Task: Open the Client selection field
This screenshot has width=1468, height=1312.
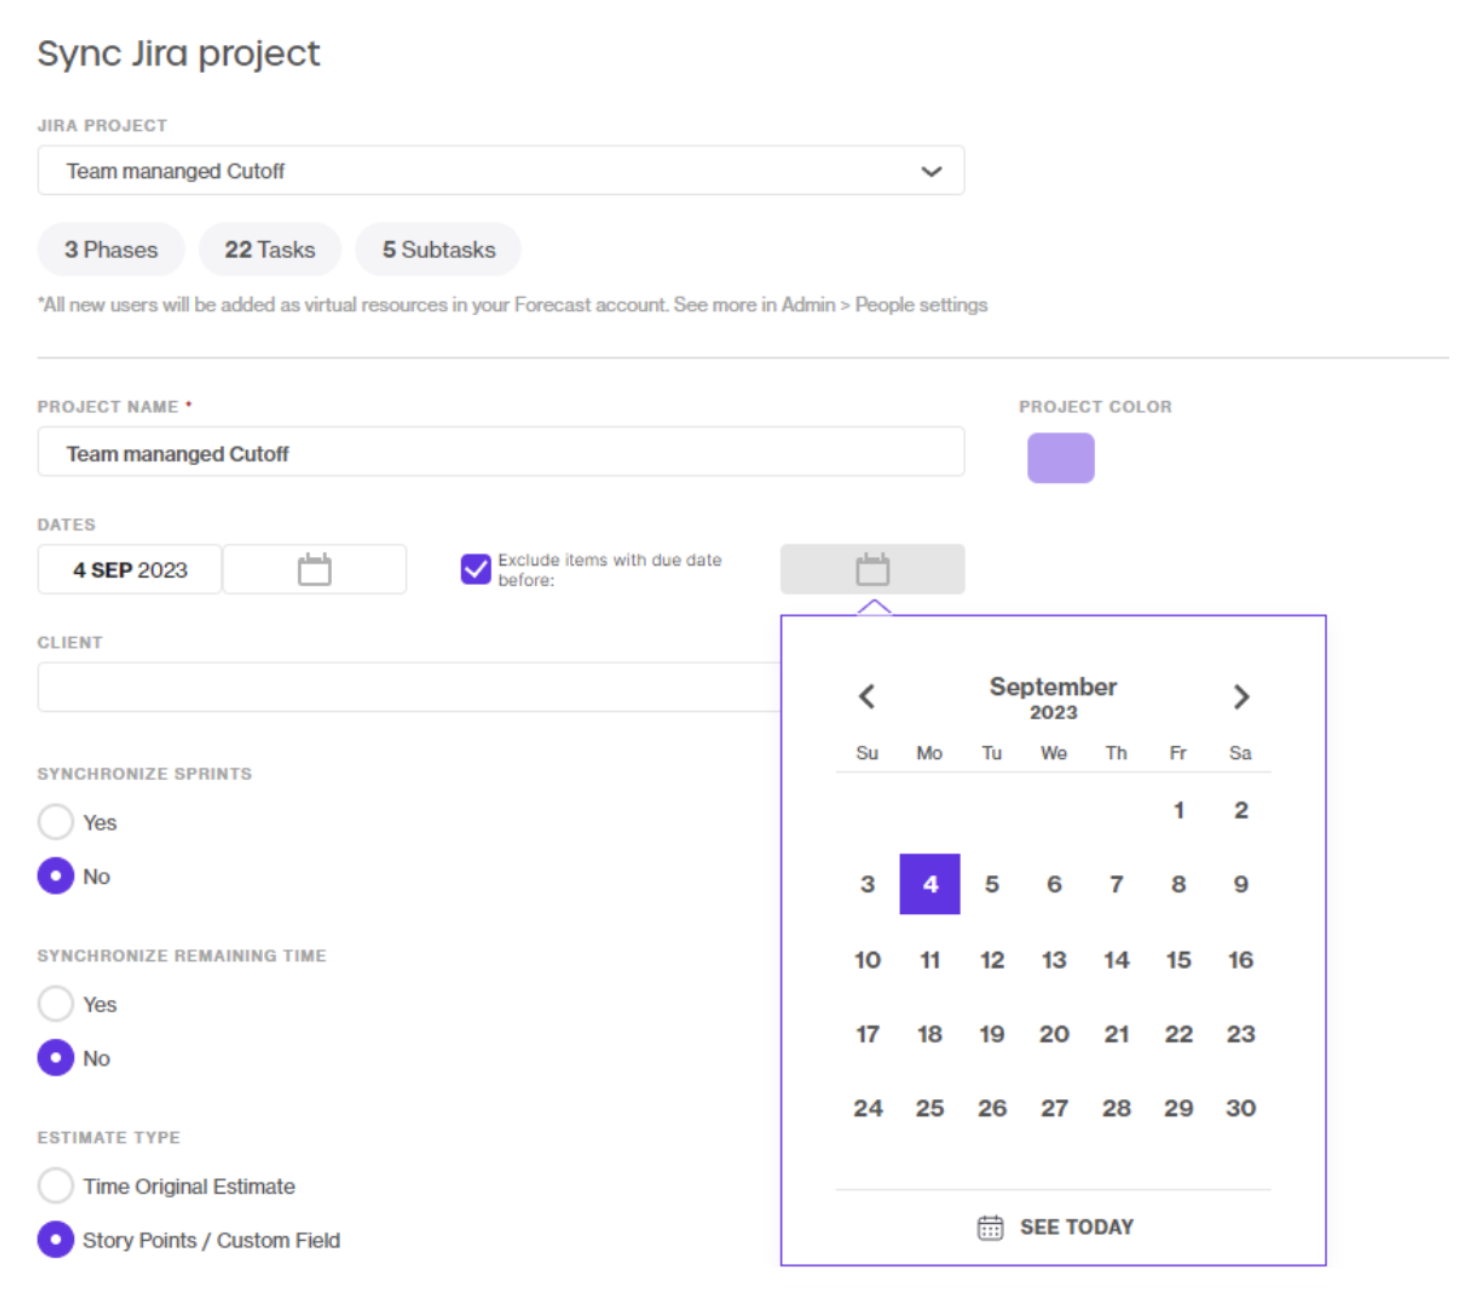Action: click(409, 687)
